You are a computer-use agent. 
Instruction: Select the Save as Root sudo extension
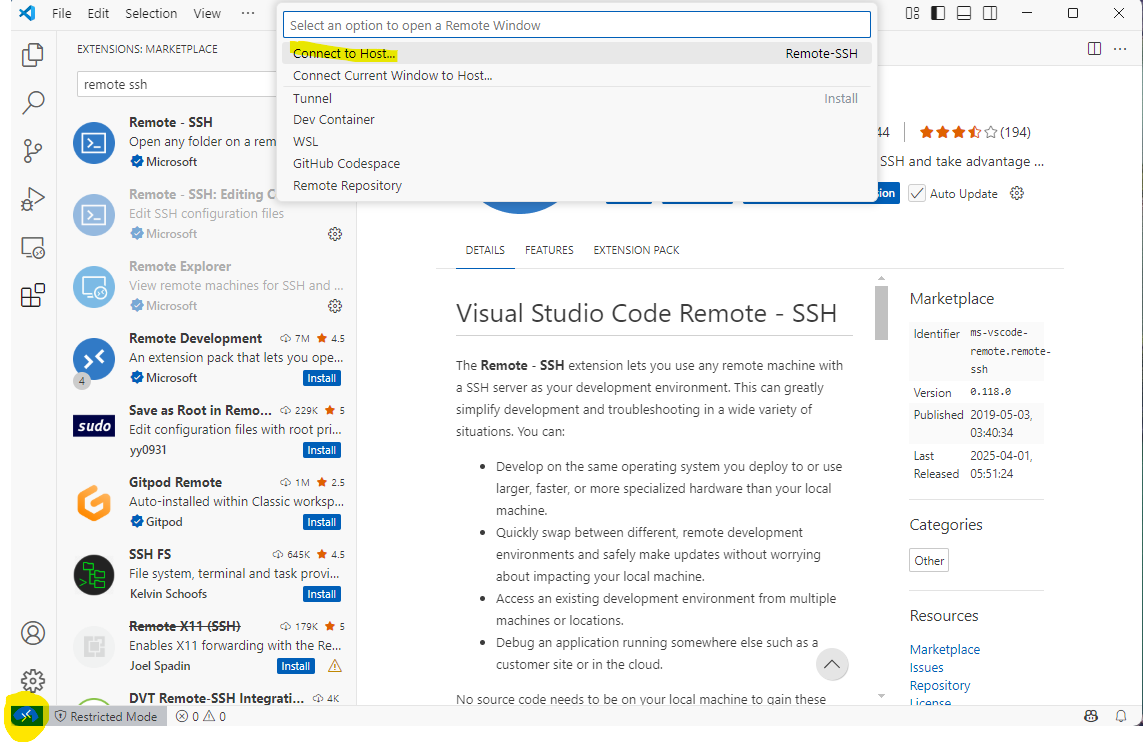point(94,426)
